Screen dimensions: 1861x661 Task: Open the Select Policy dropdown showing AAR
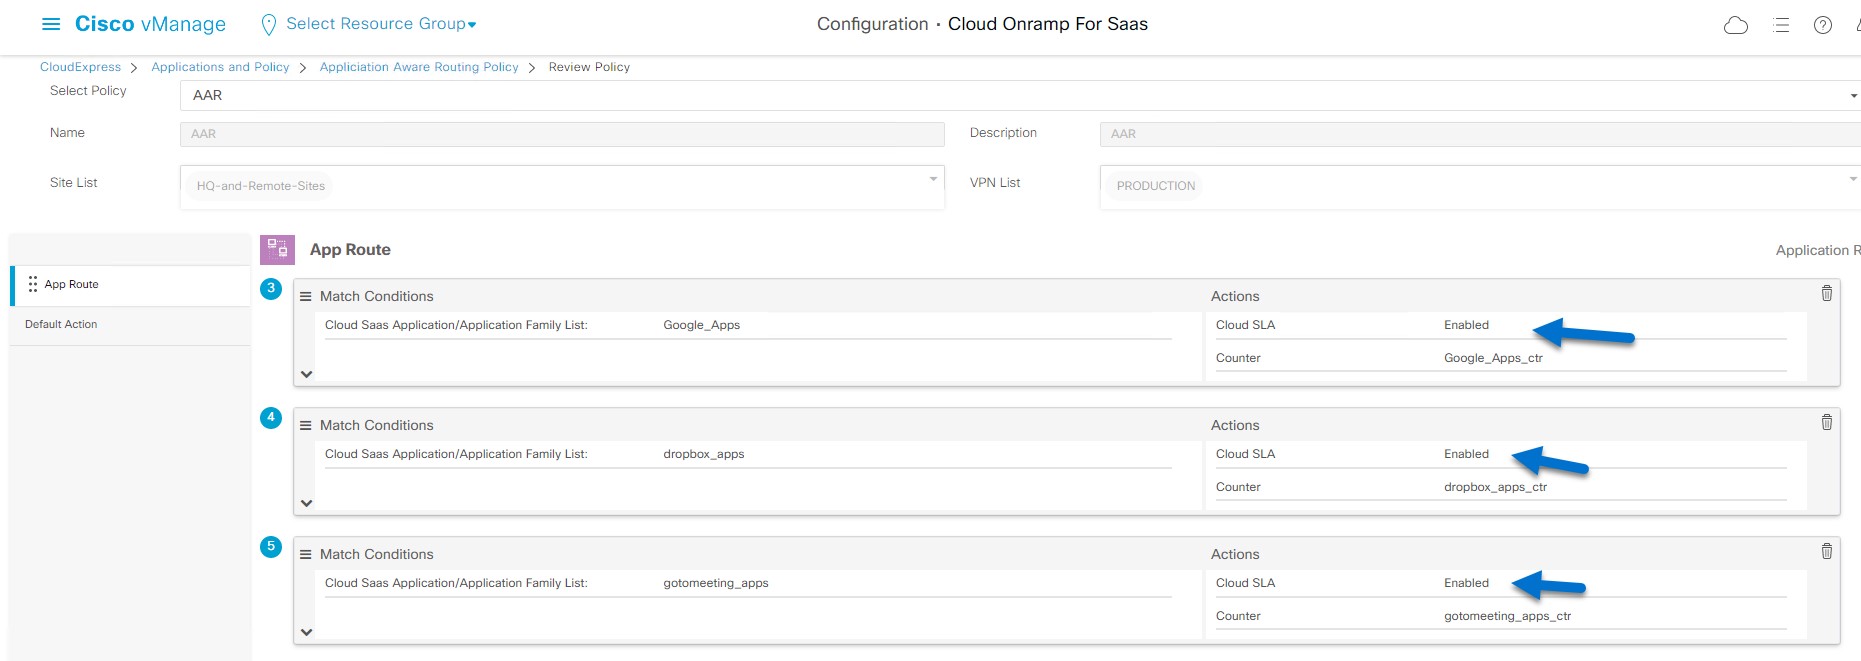point(1020,96)
